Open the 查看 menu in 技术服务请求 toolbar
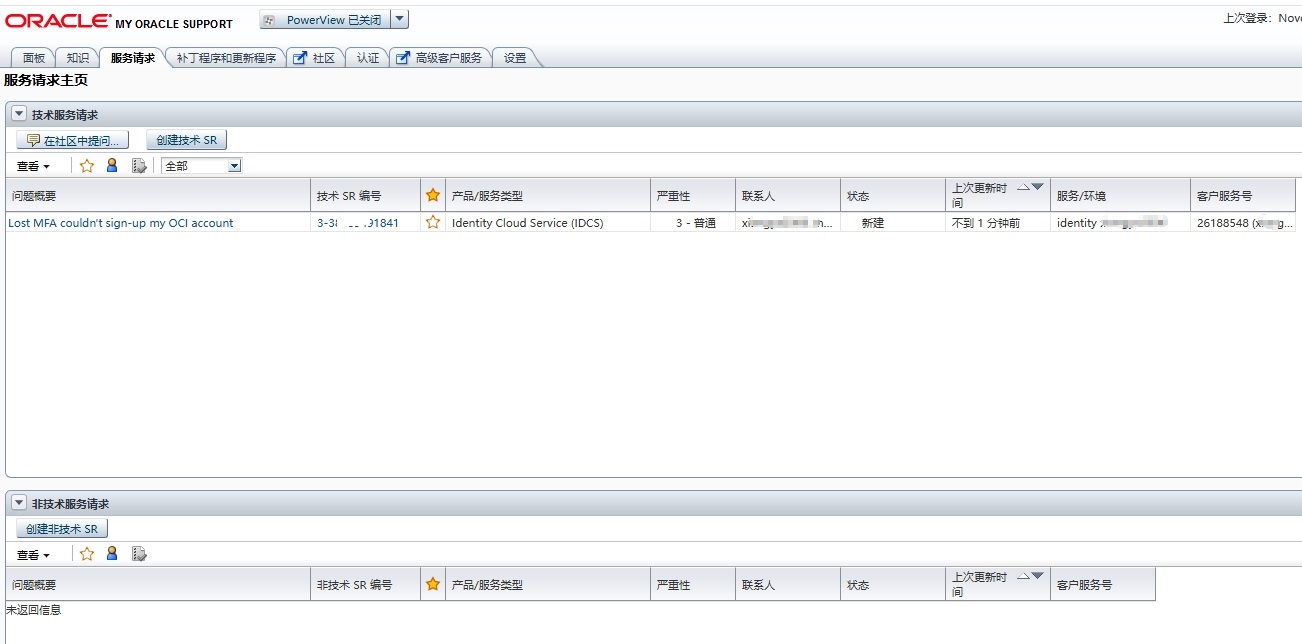The height and width of the screenshot is (644, 1302). tap(33, 166)
